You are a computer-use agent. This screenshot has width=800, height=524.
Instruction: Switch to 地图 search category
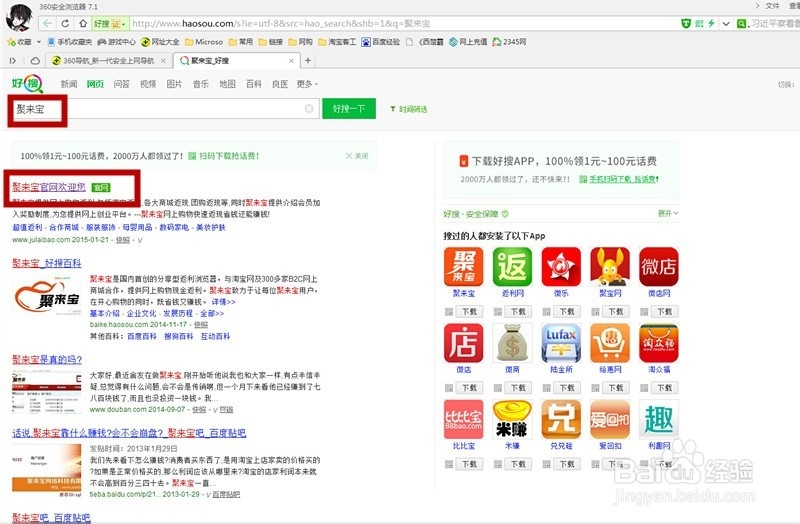coord(227,84)
